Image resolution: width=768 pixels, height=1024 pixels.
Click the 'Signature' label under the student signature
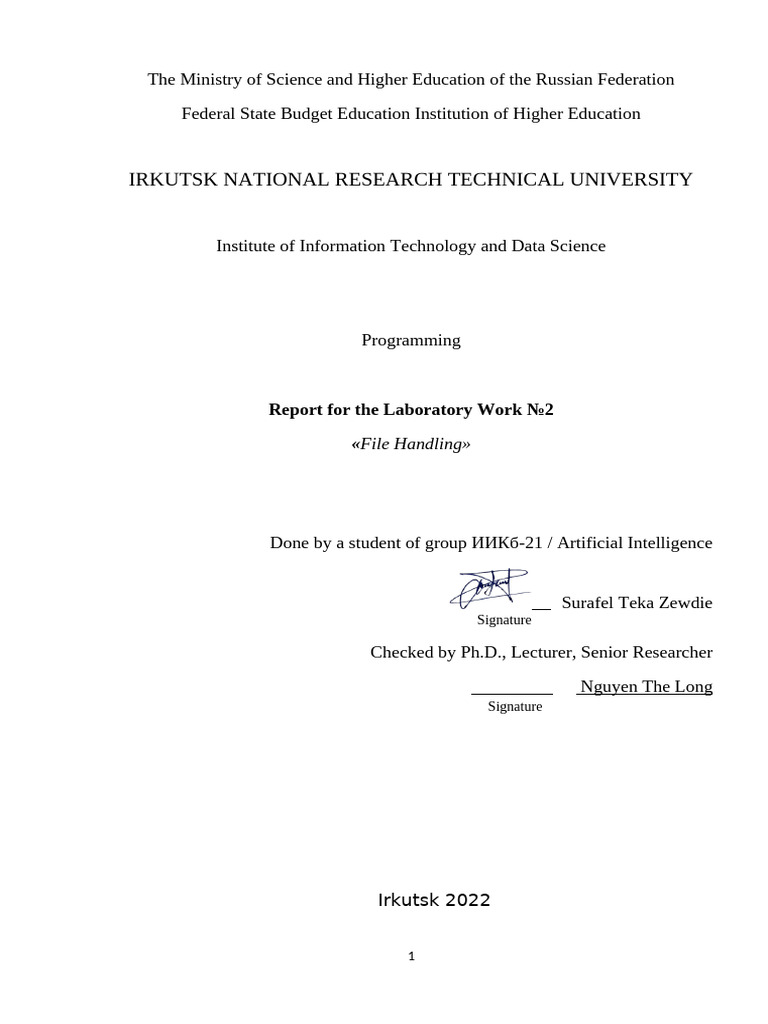pyautogui.click(x=504, y=620)
